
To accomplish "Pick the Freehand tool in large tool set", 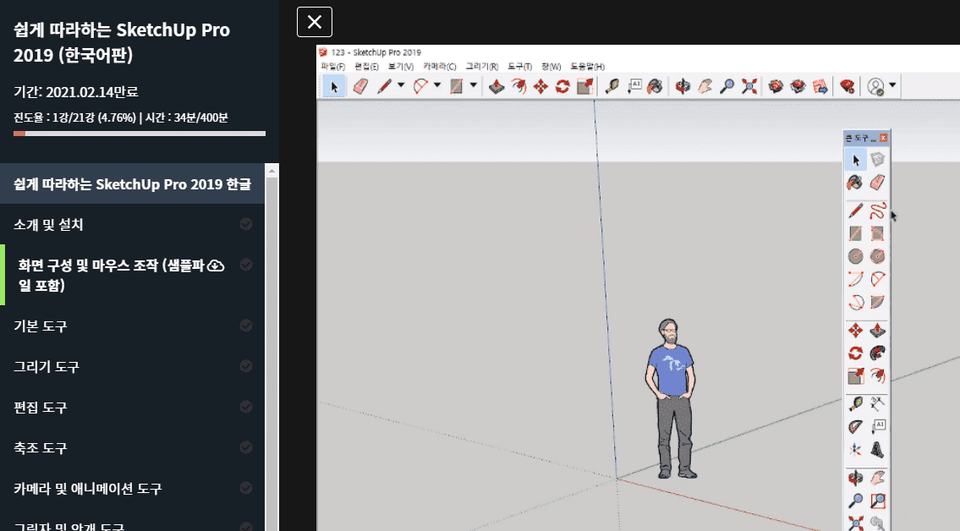I will click(x=877, y=211).
